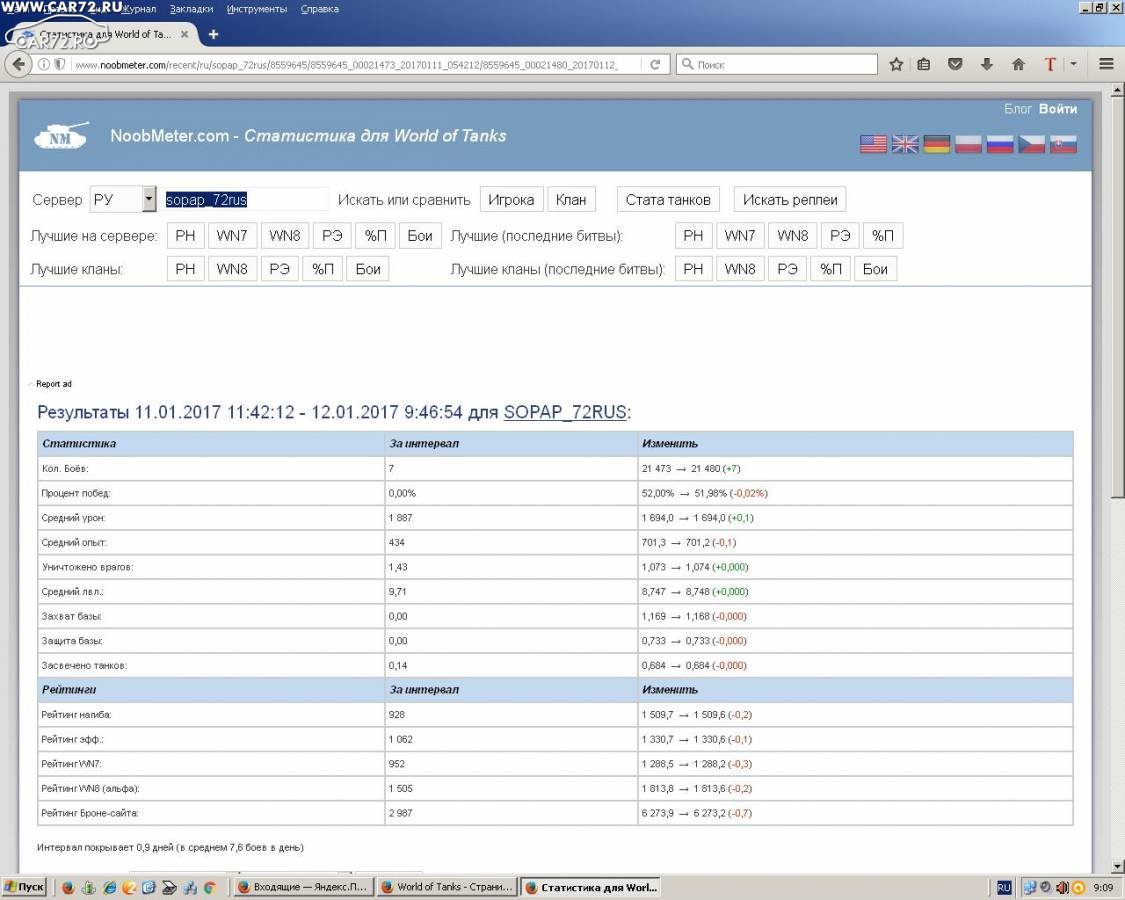Click the Процент побед row label
This screenshot has height=900, width=1125.
click(x=76, y=494)
